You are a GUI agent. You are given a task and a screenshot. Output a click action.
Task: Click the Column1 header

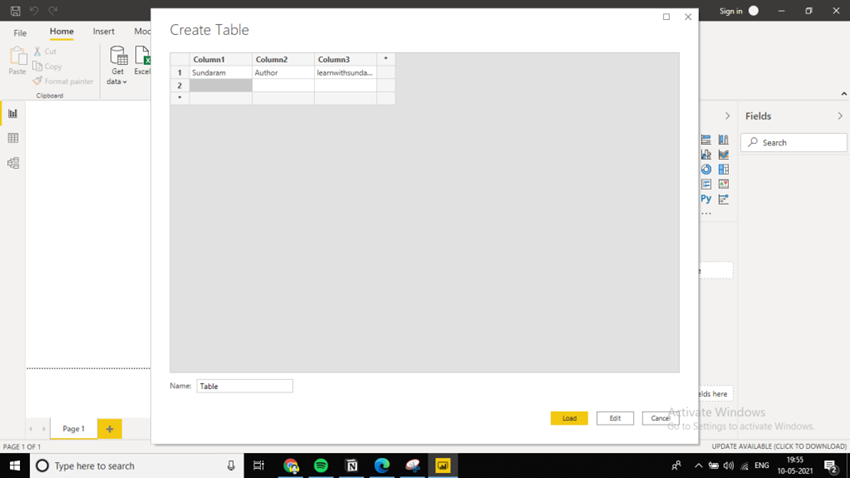pyautogui.click(x=221, y=59)
